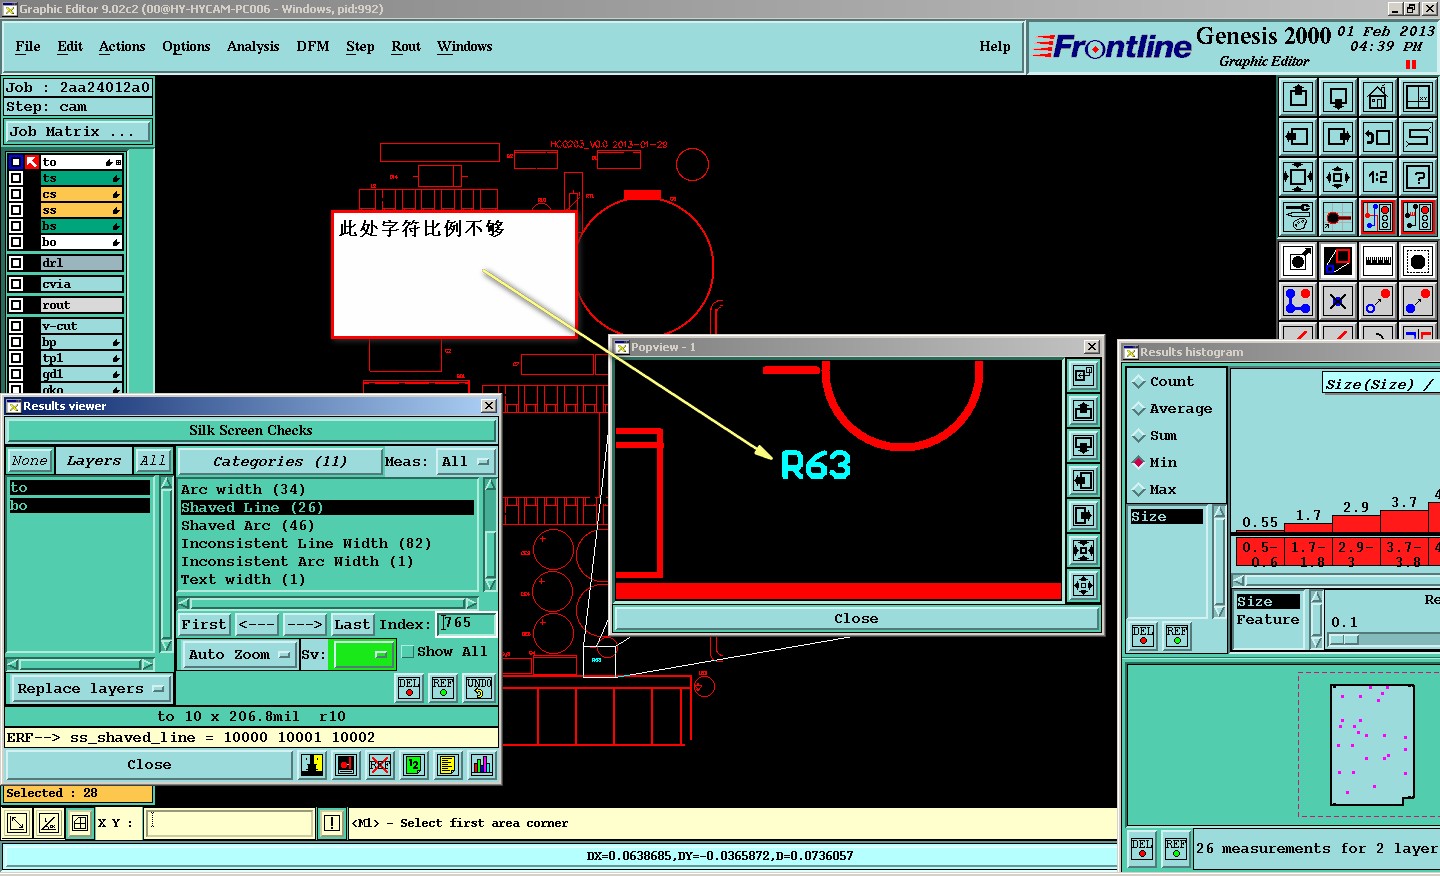This screenshot has height=876, width=1440.
Task: Open the Meas All dropdown
Action: pos(466,461)
